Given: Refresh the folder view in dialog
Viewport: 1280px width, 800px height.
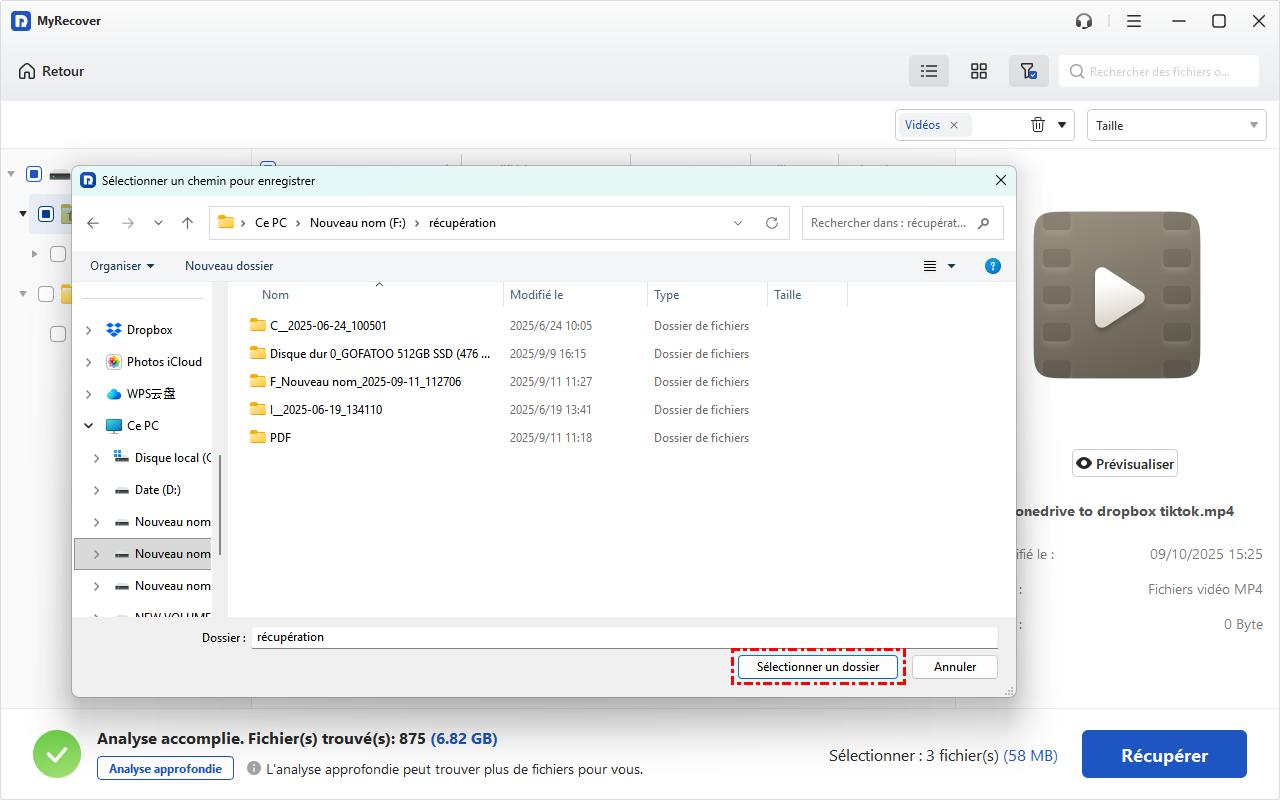Looking at the screenshot, I should [771, 223].
